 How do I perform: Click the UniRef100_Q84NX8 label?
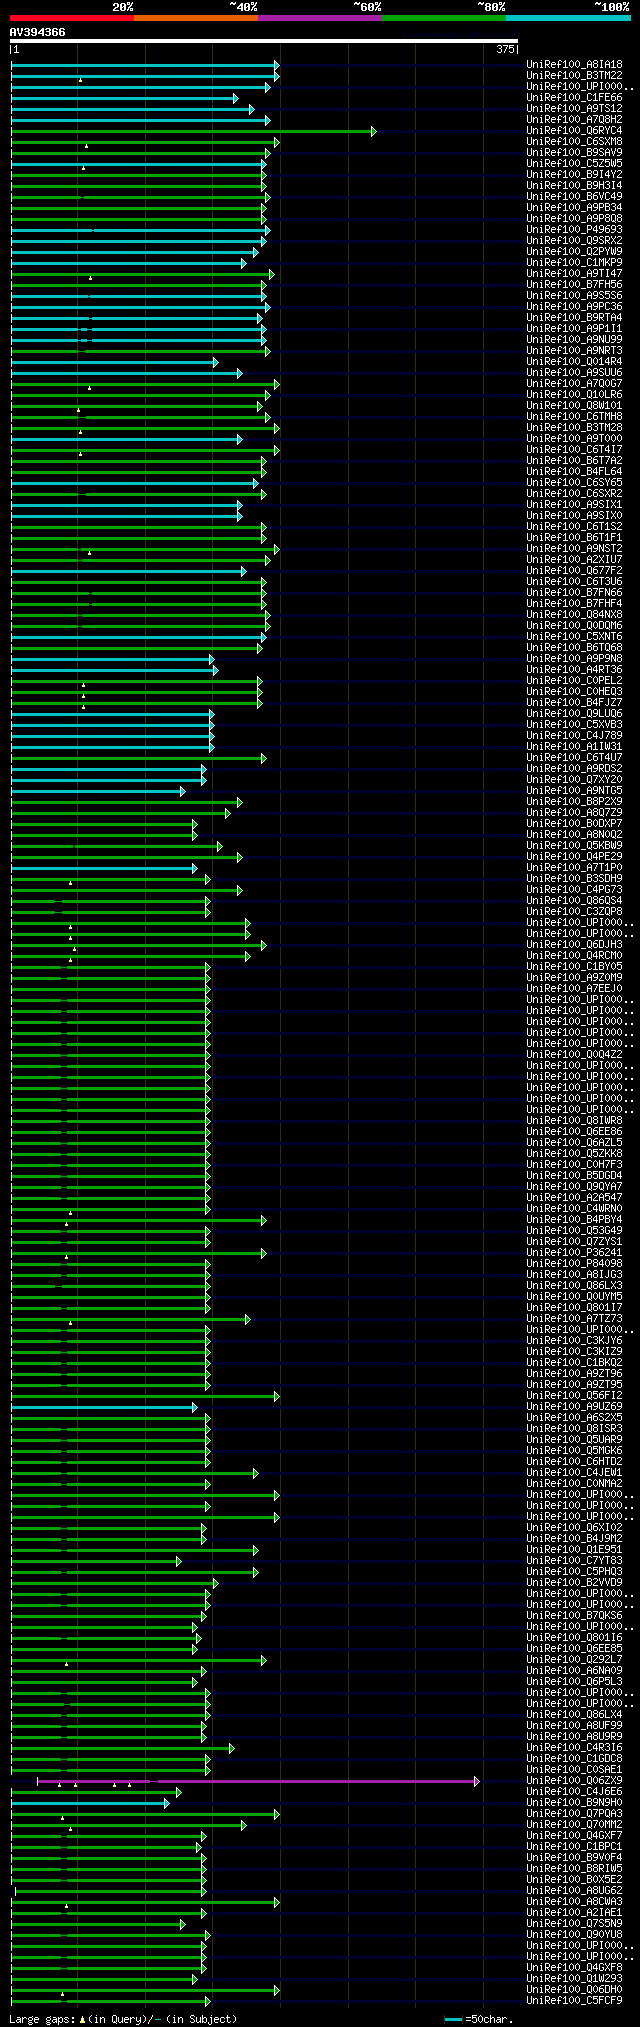click(574, 615)
